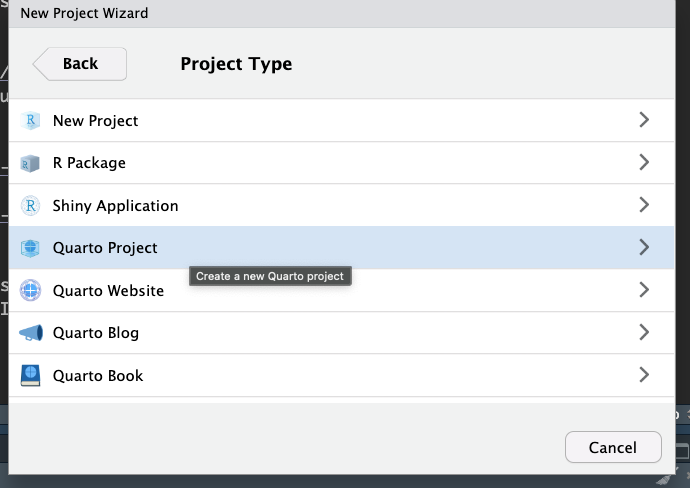Open the Quarto Book chevron arrow

tap(644, 375)
